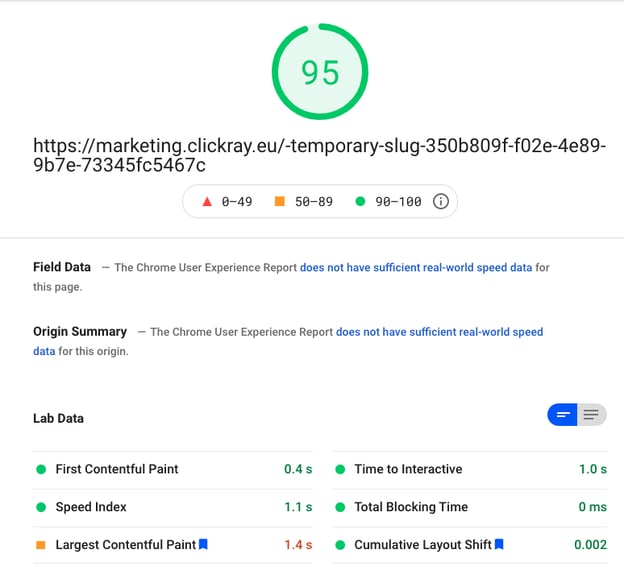Open the Origin Summary insufficient speed data link
Image resolution: width=624 pixels, height=566 pixels.
438,332
